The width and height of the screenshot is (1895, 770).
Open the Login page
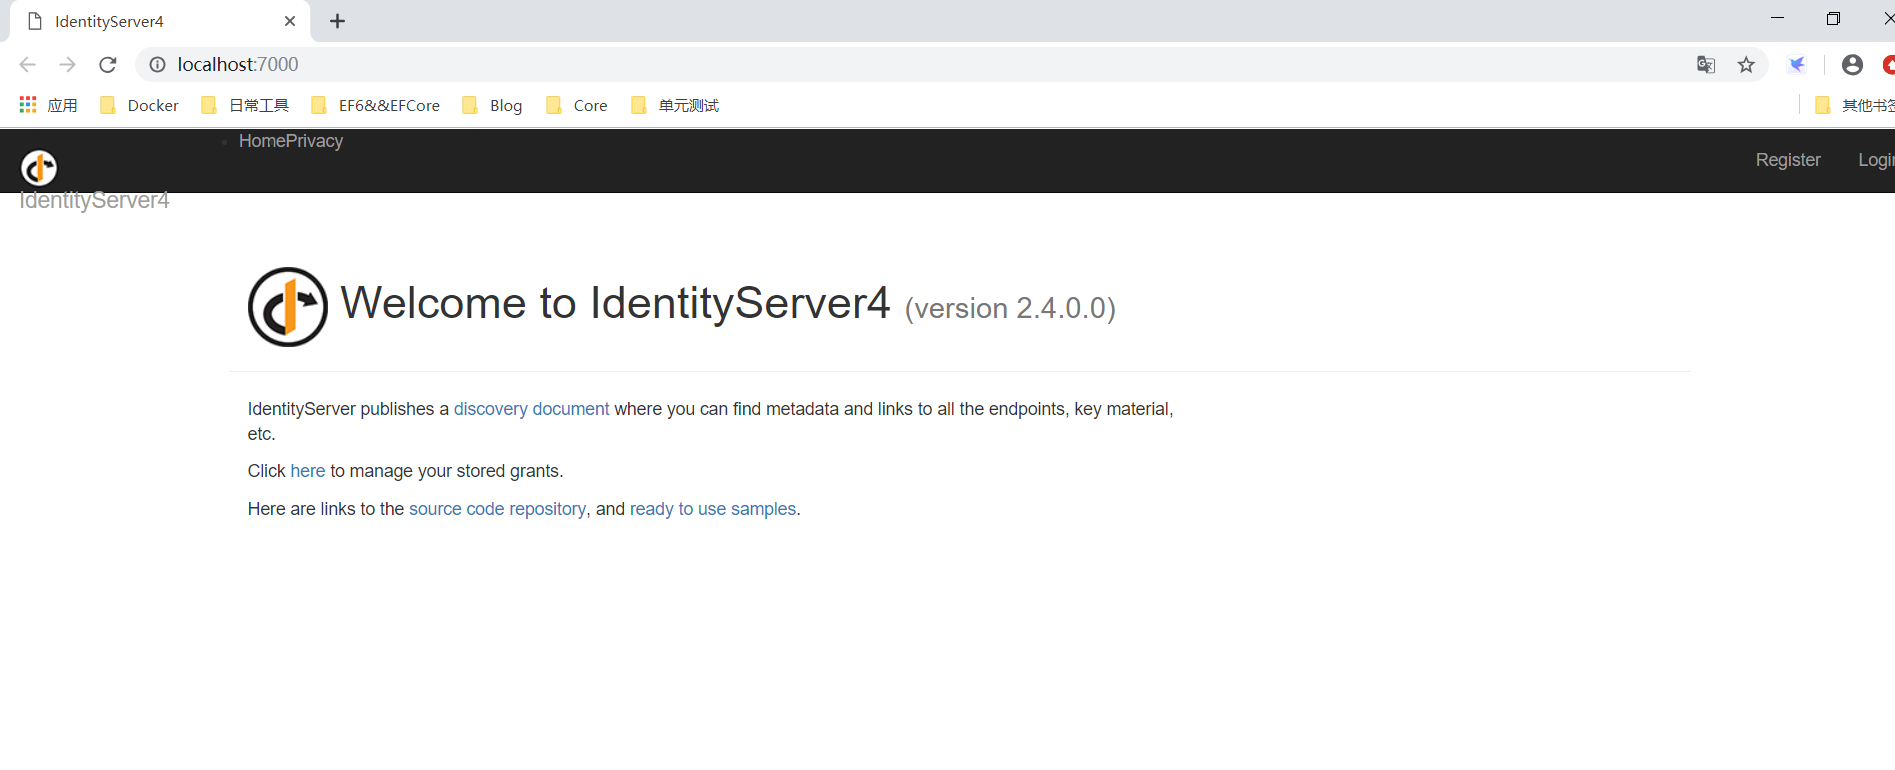[1876, 160]
